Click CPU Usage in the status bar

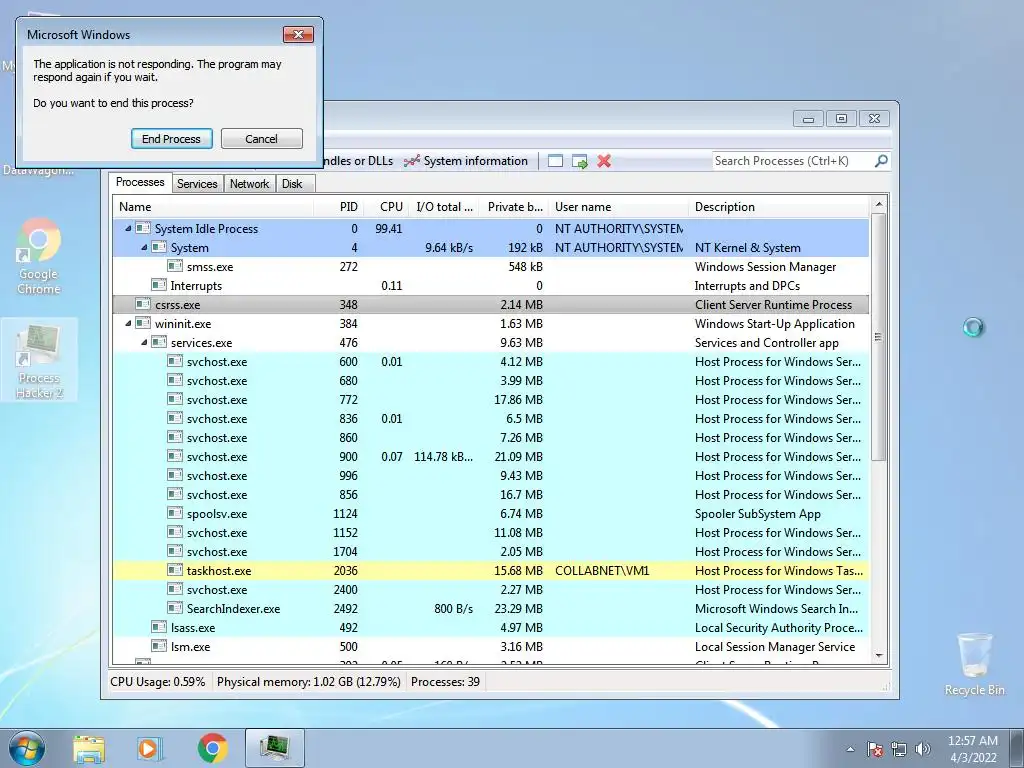pyautogui.click(x=157, y=682)
